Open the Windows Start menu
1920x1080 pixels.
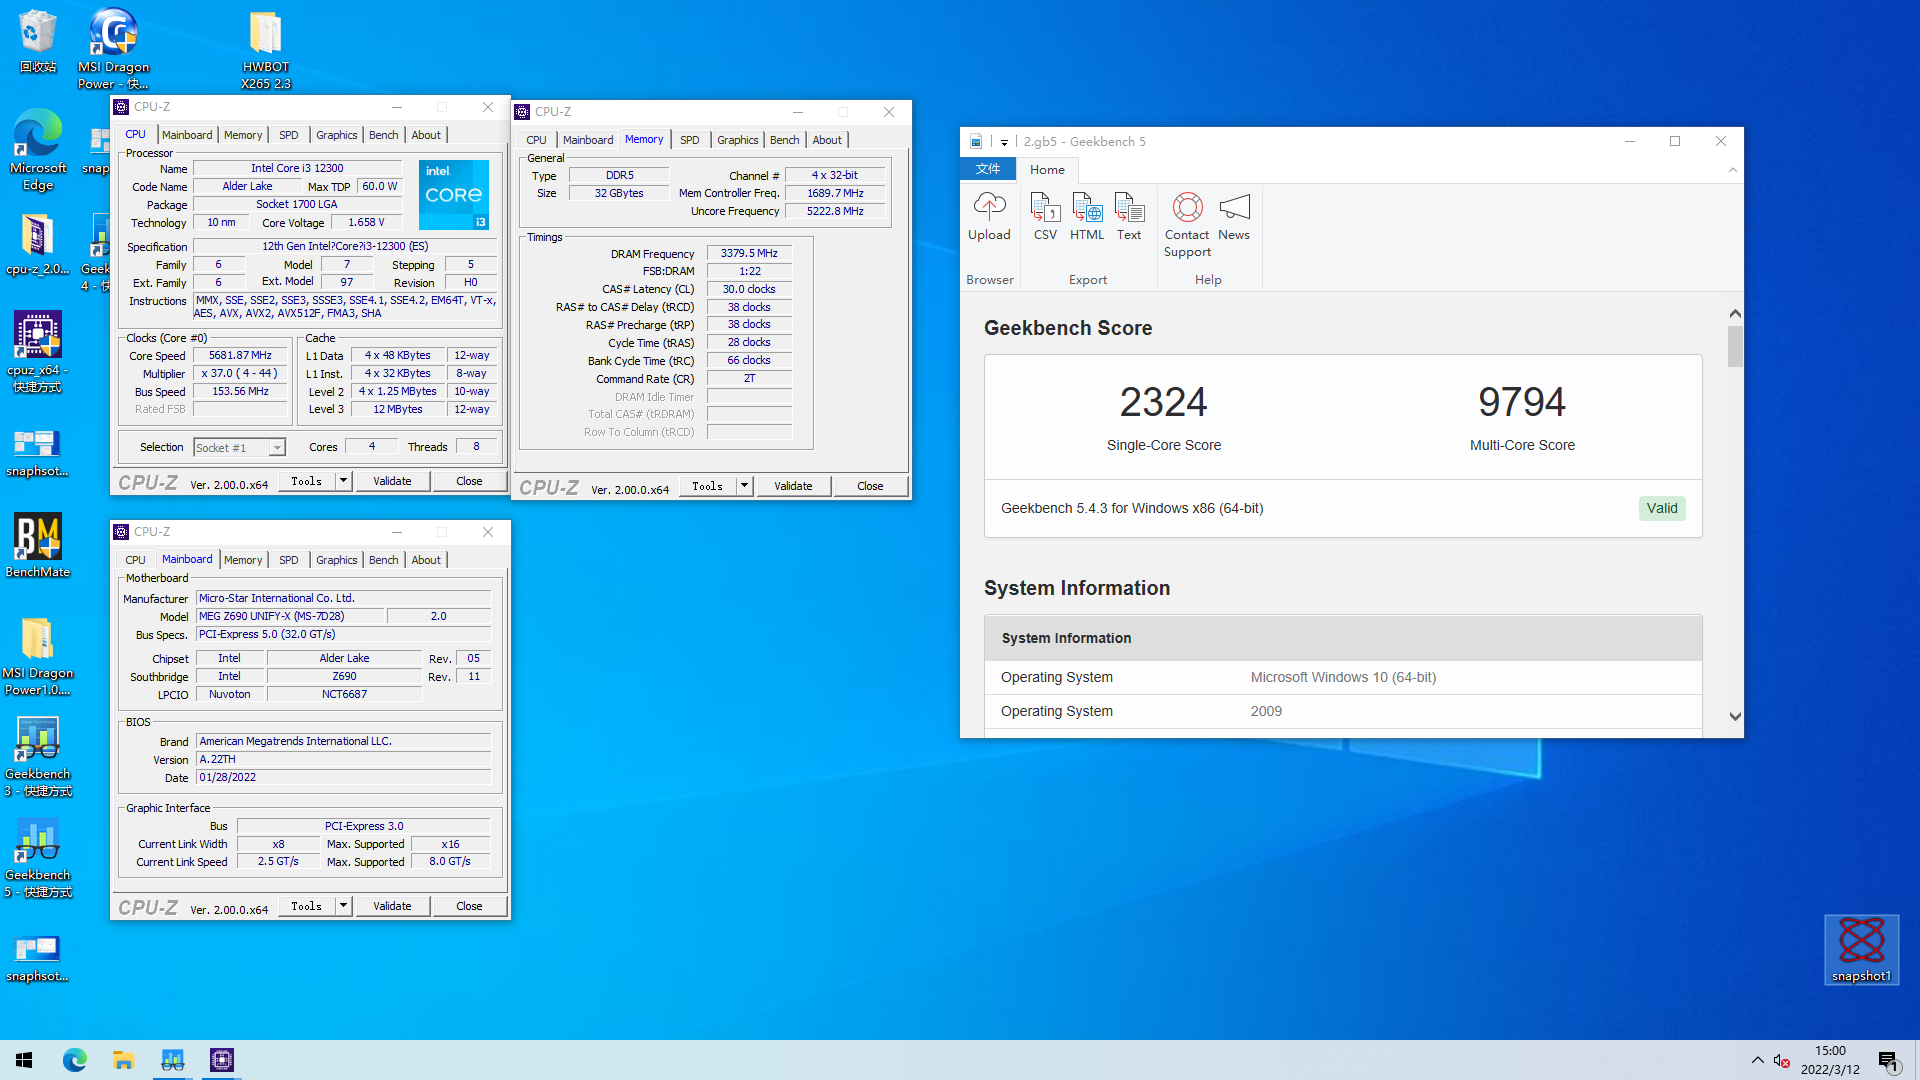tap(24, 1060)
